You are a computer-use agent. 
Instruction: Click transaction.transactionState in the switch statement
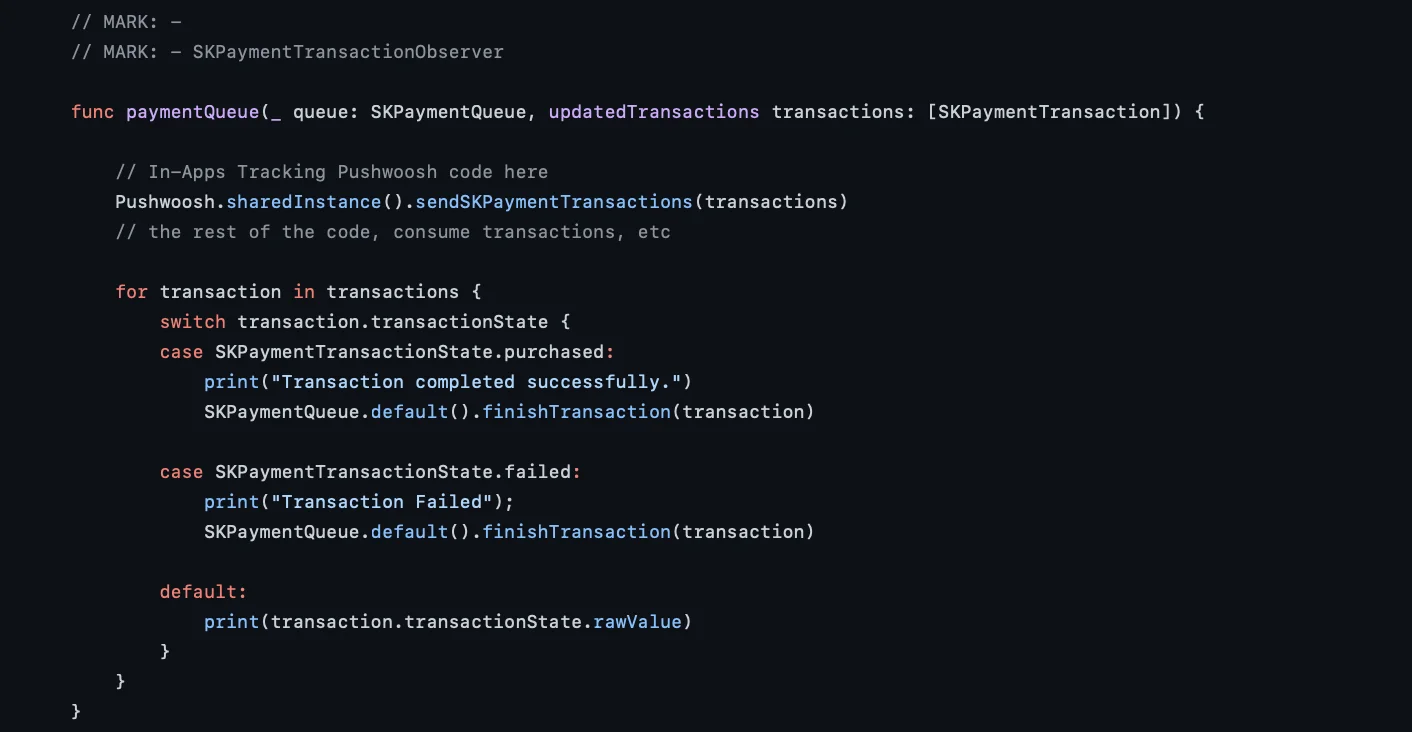pos(391,321)
